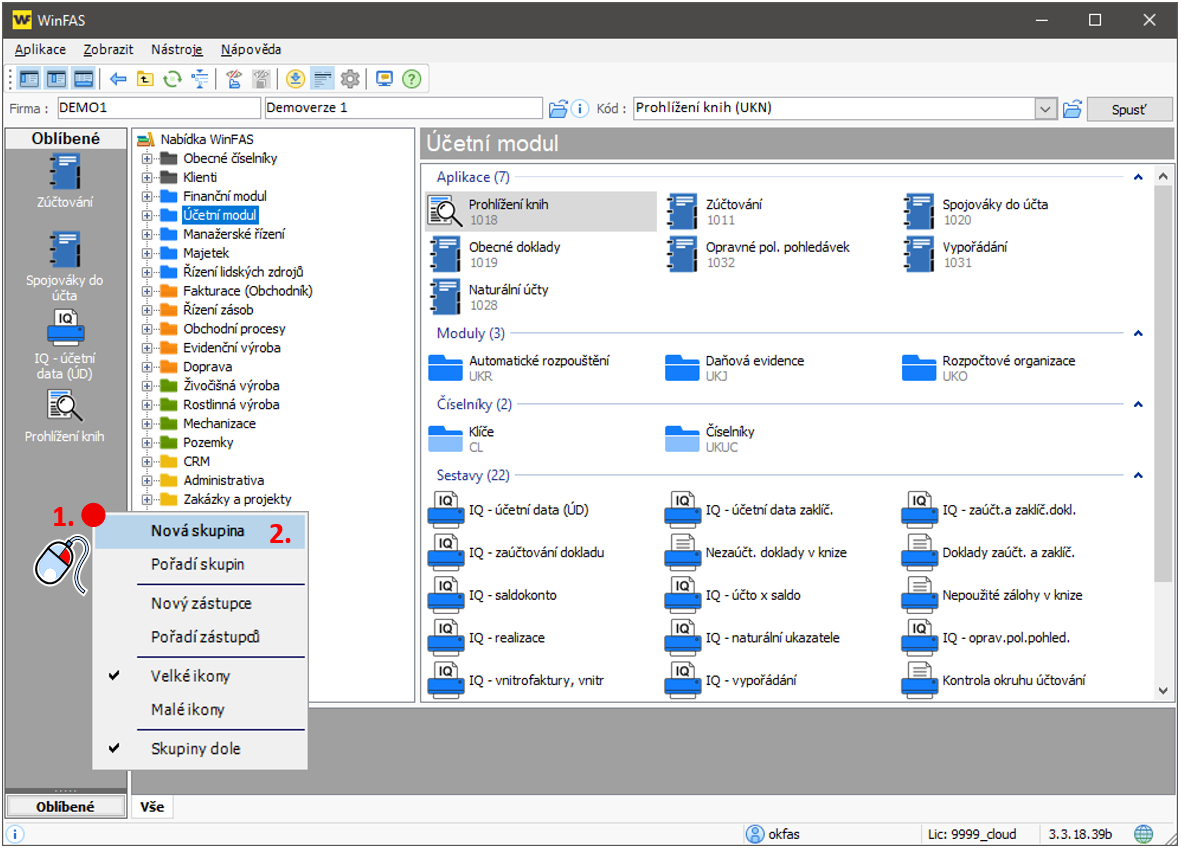The image size is (1181, 849).
Task: Toggle the Skupiny dole option
Action: 195,748
